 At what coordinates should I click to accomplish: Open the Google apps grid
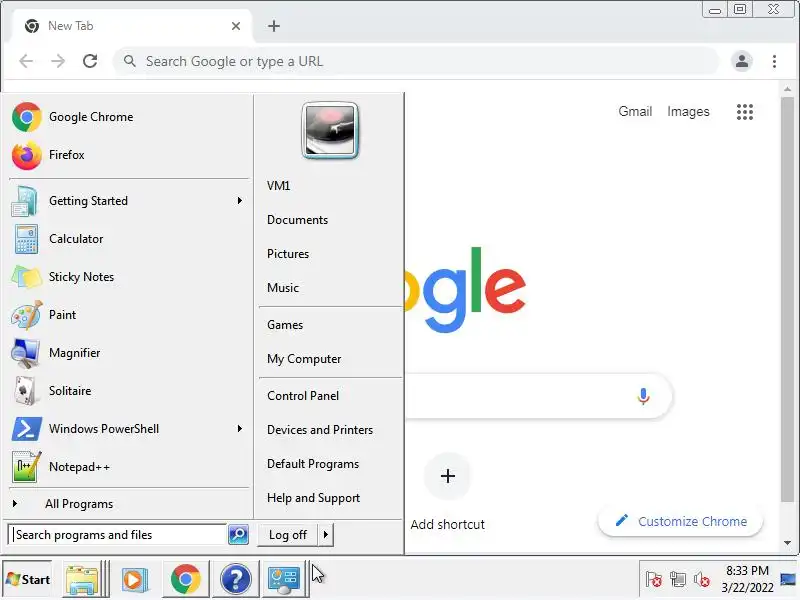[x=745, y=112]
